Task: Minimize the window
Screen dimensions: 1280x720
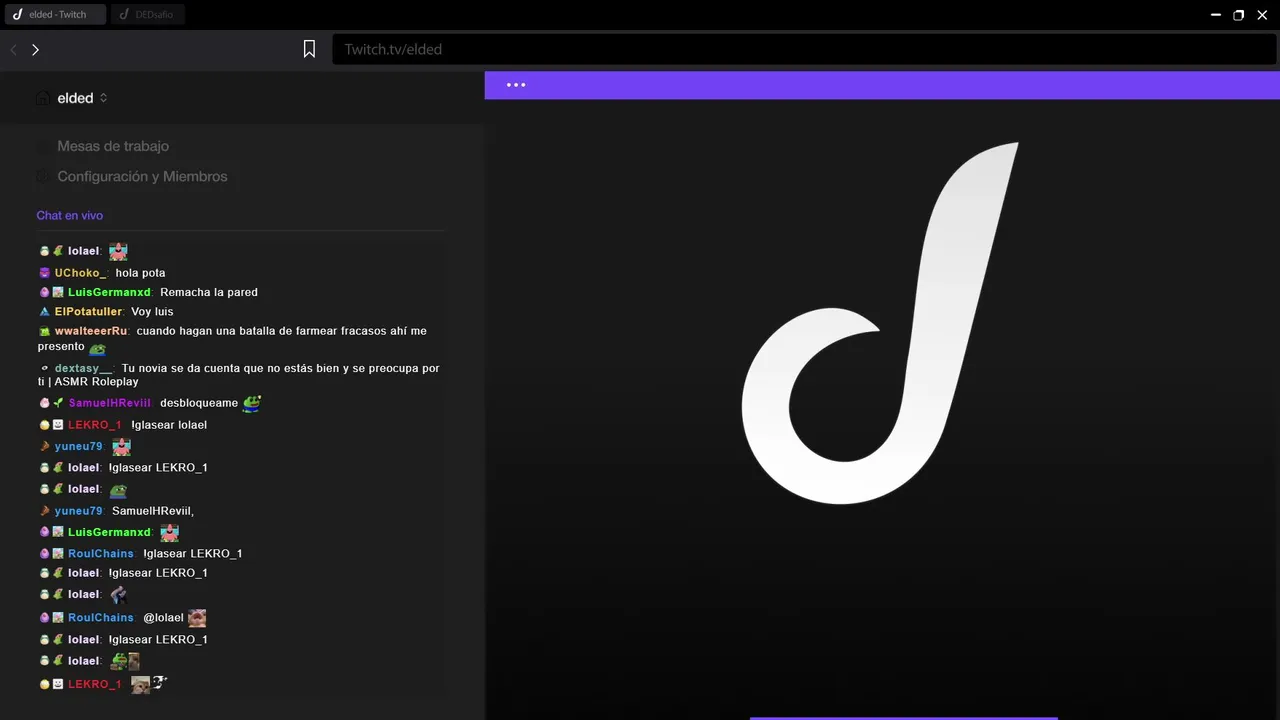Action: point(1216,15)
